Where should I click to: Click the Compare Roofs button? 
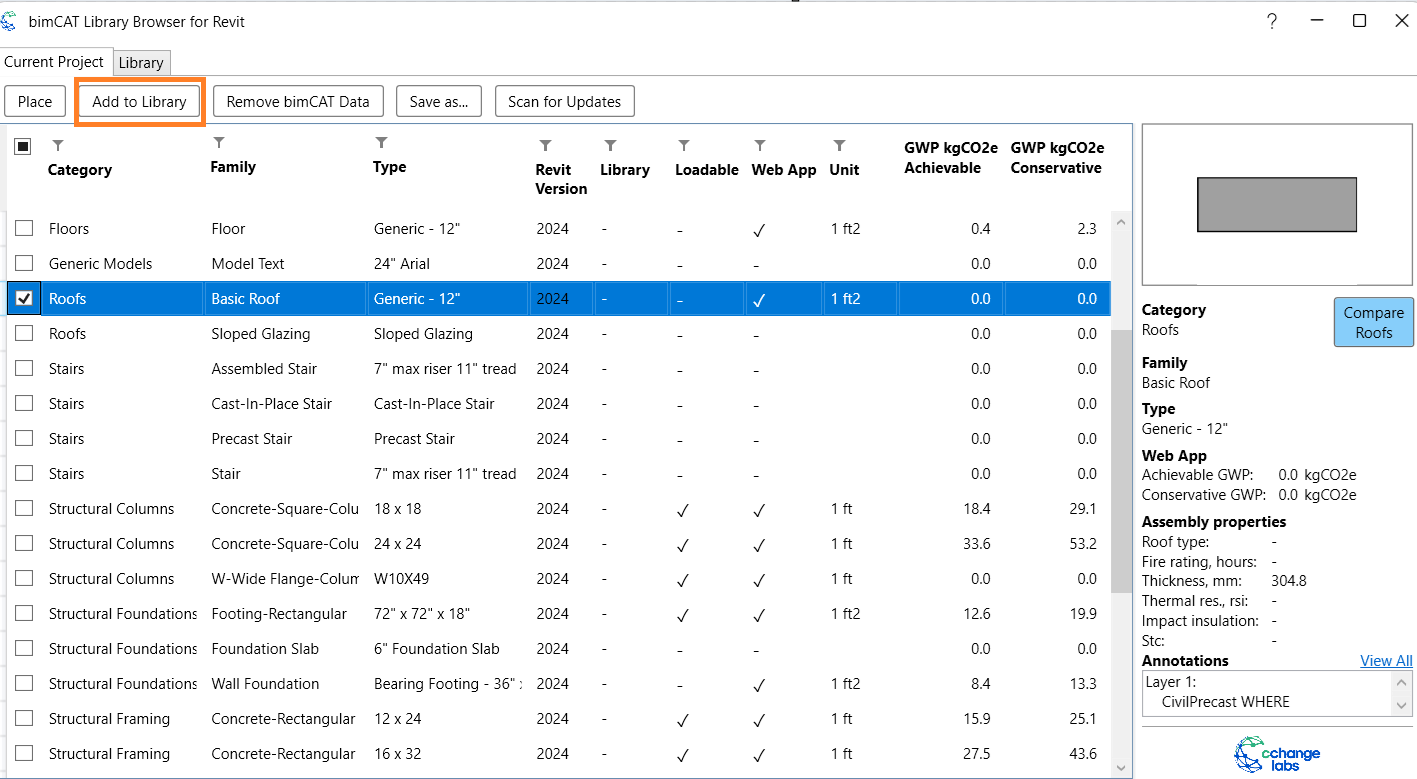1374,322
